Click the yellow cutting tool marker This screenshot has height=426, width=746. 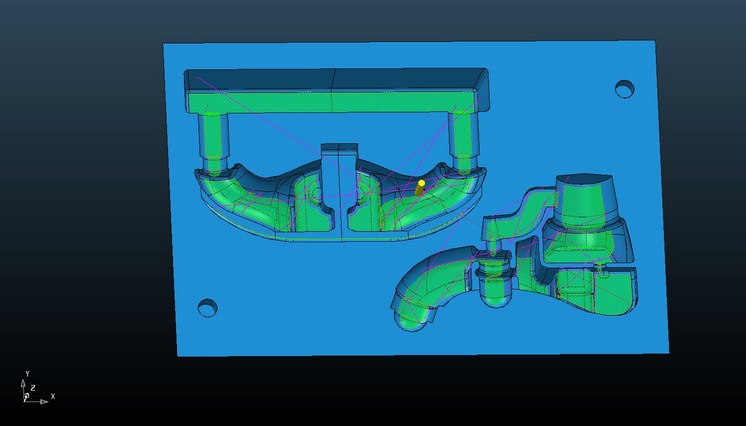click(x=420, y=187)
